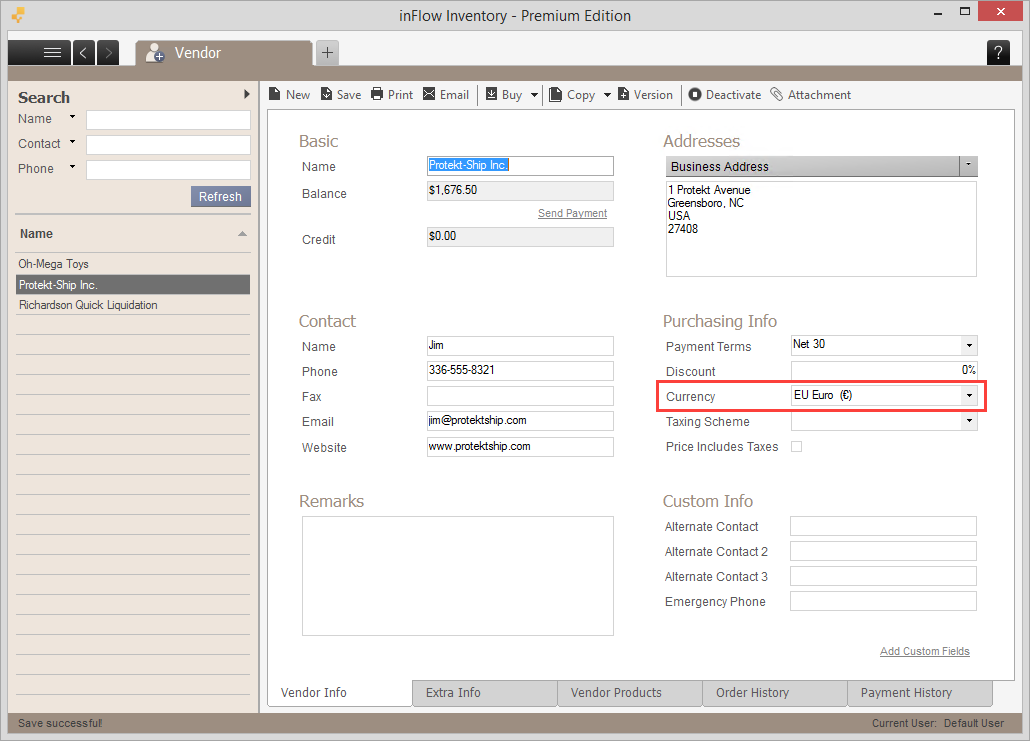Select Protekt-Ship Inc. in vendor list
Screen dimensions: 1030x741
[133, 284]
